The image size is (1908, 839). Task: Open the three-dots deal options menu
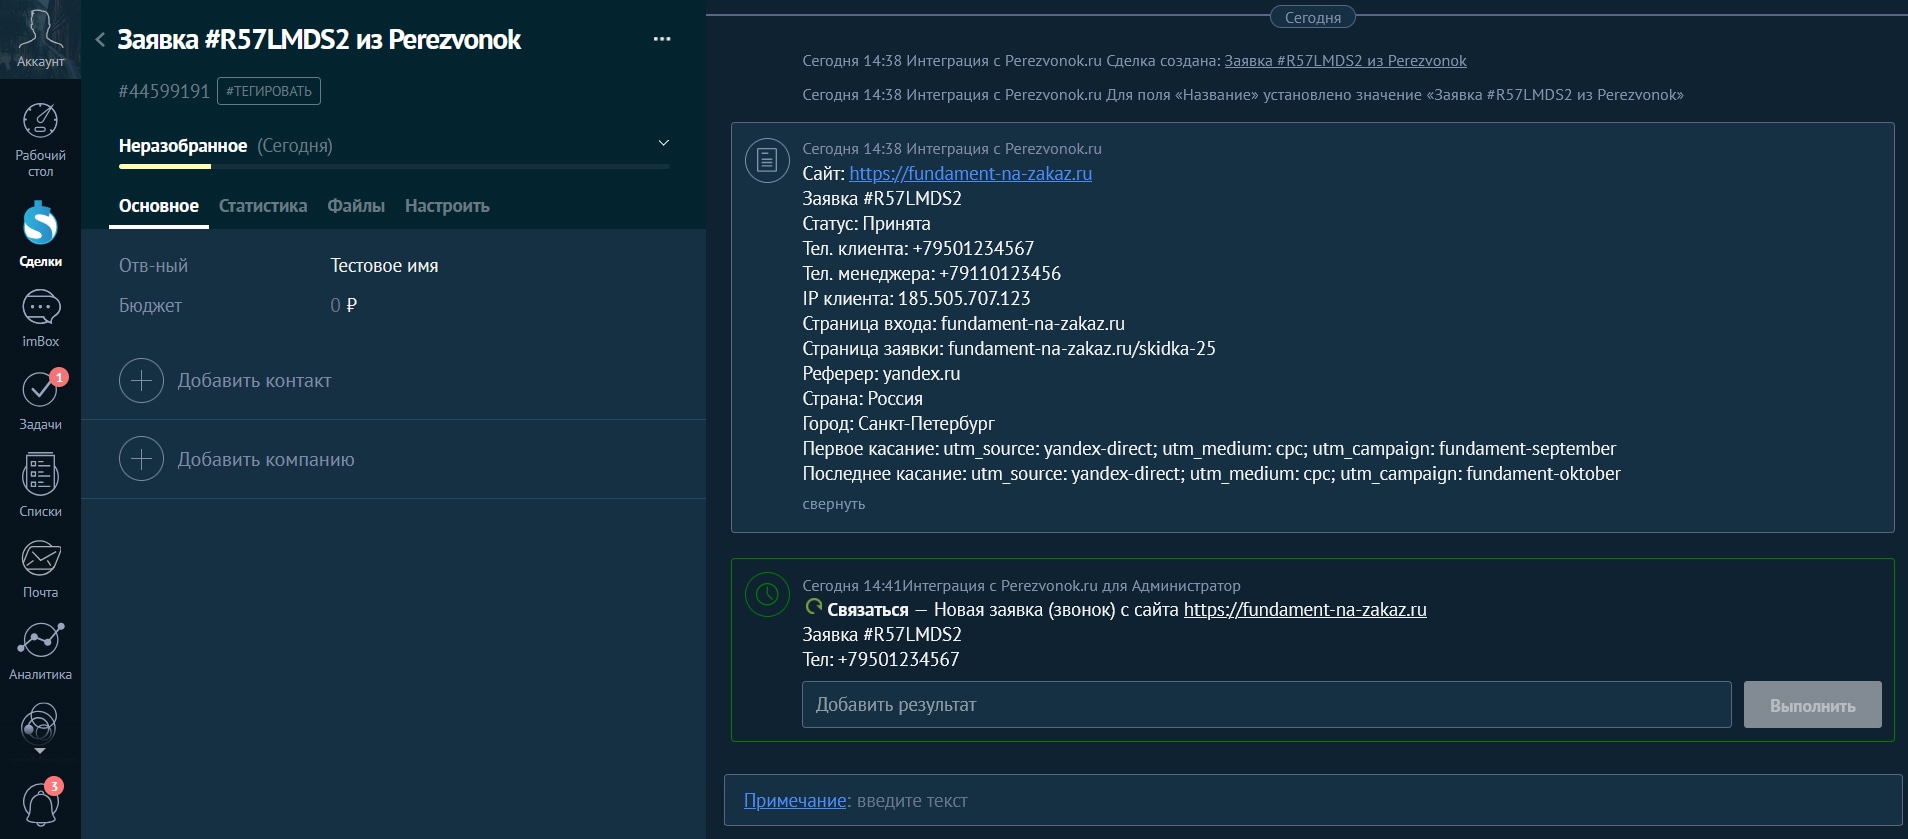(x=662, y=39)
